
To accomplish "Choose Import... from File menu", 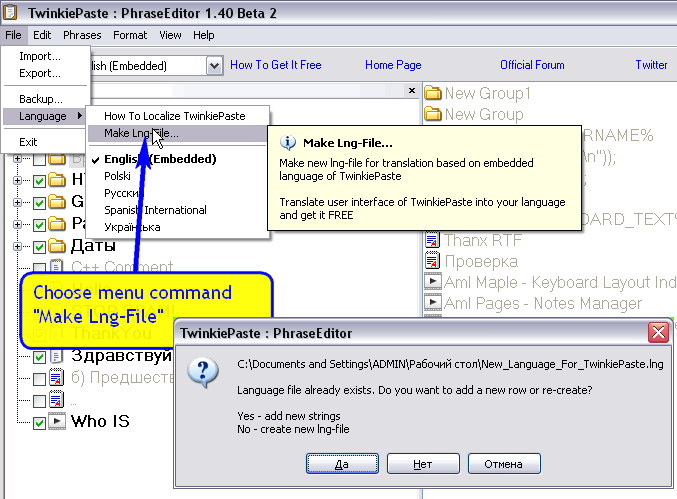I will pyautogui.click(x=45, y=56).
